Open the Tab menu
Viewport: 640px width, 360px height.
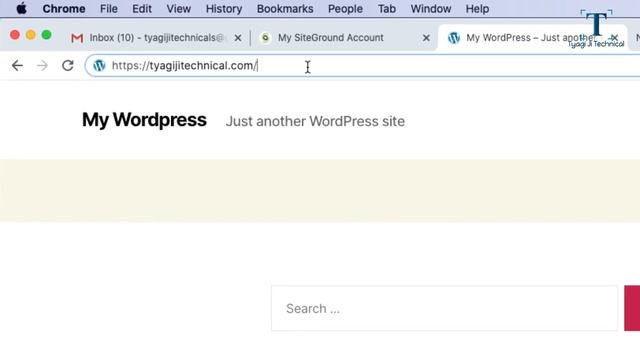tap(387, 9)
